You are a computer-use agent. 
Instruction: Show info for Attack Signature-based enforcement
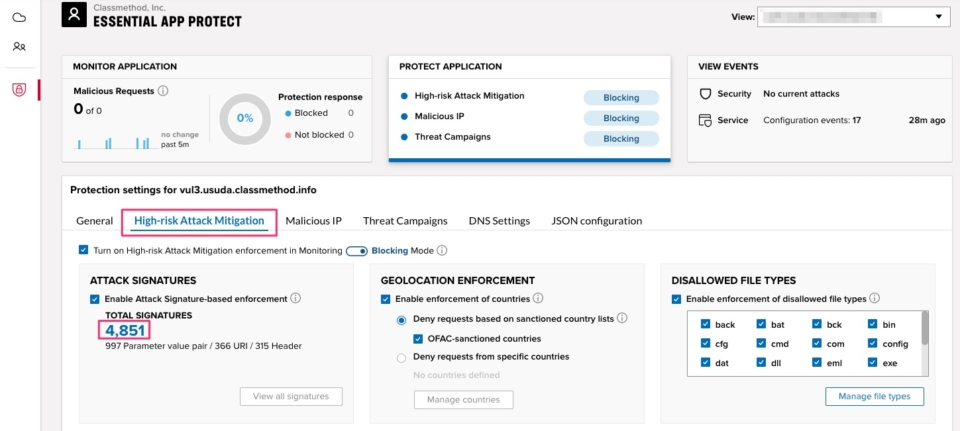[x=296, y=299]
